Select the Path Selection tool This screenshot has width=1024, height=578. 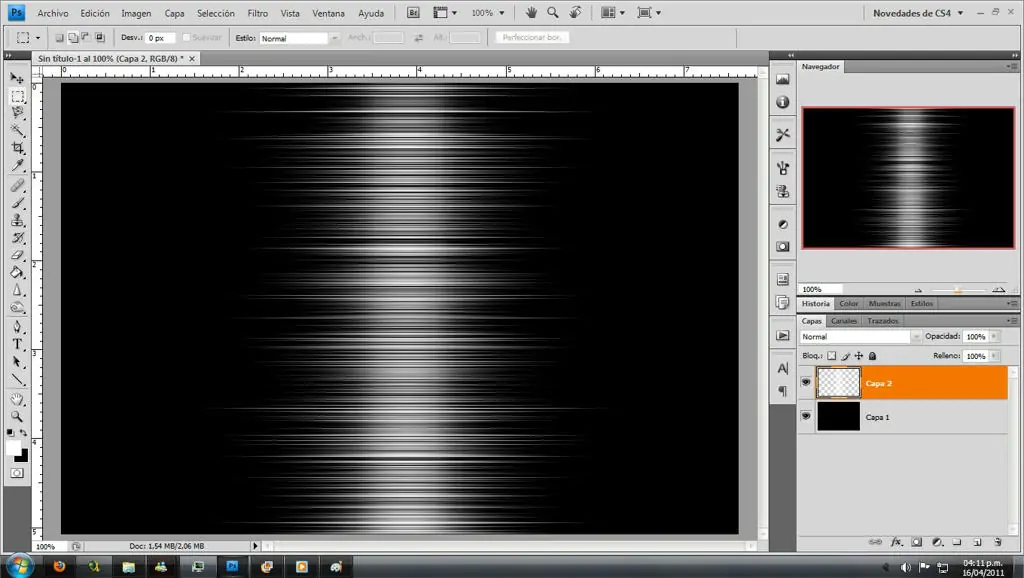point(17,362)
